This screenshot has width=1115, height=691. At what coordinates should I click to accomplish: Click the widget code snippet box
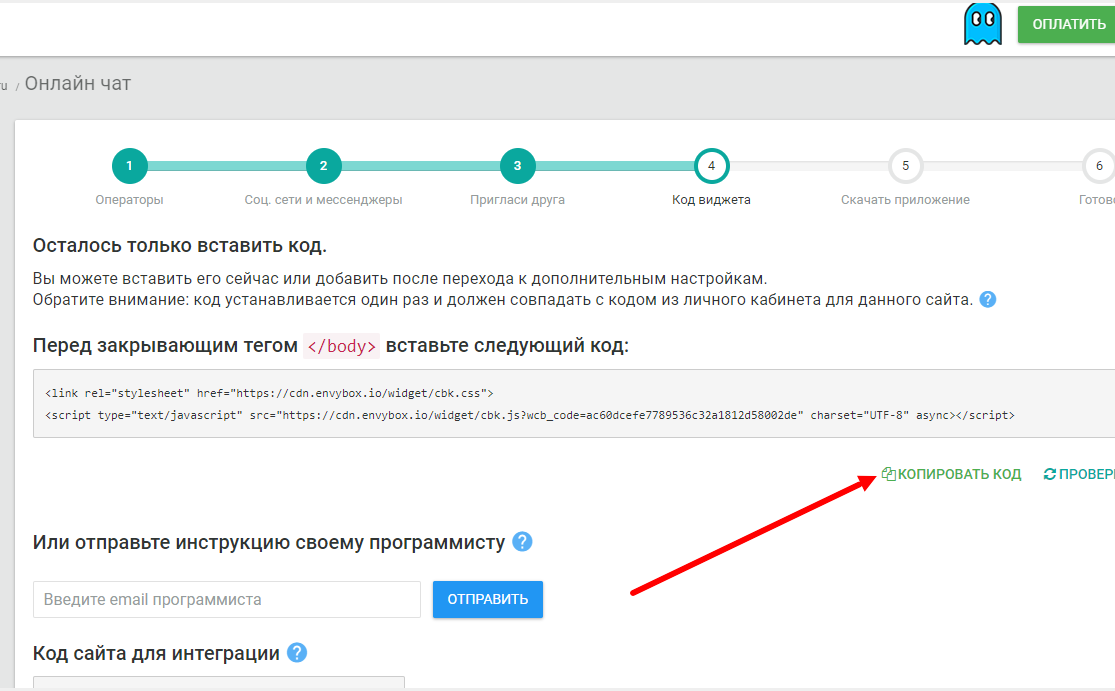click(574, 403)
